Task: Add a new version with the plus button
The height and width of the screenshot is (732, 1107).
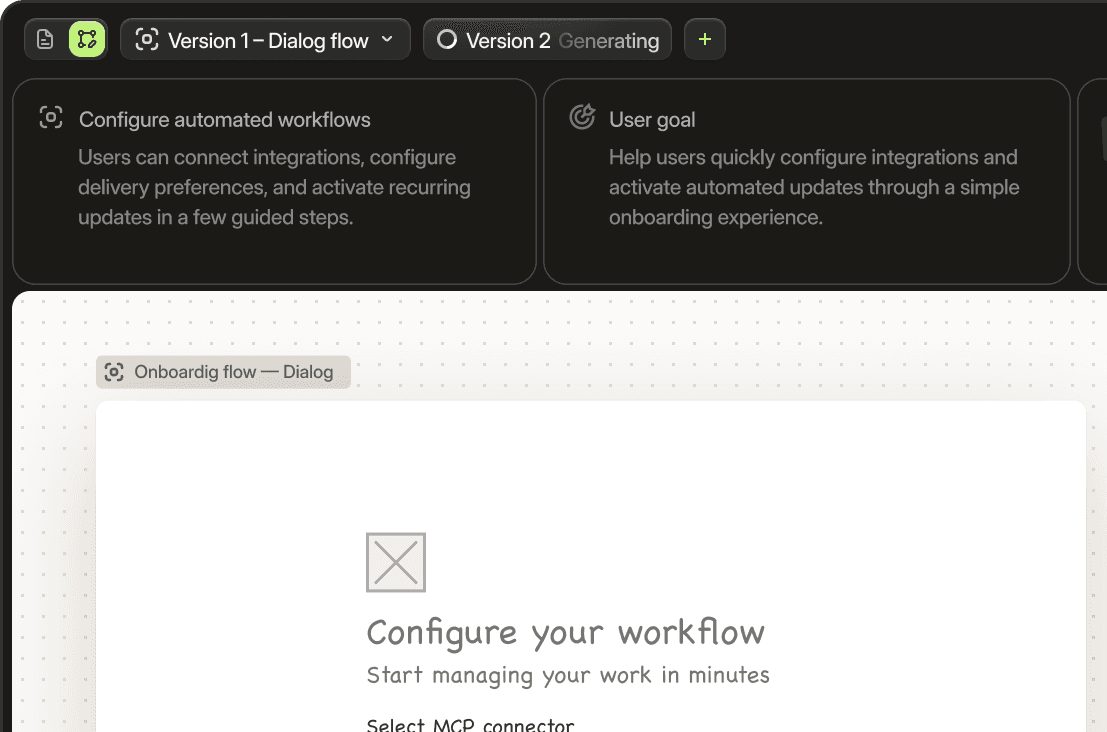Action: point(705,40)
